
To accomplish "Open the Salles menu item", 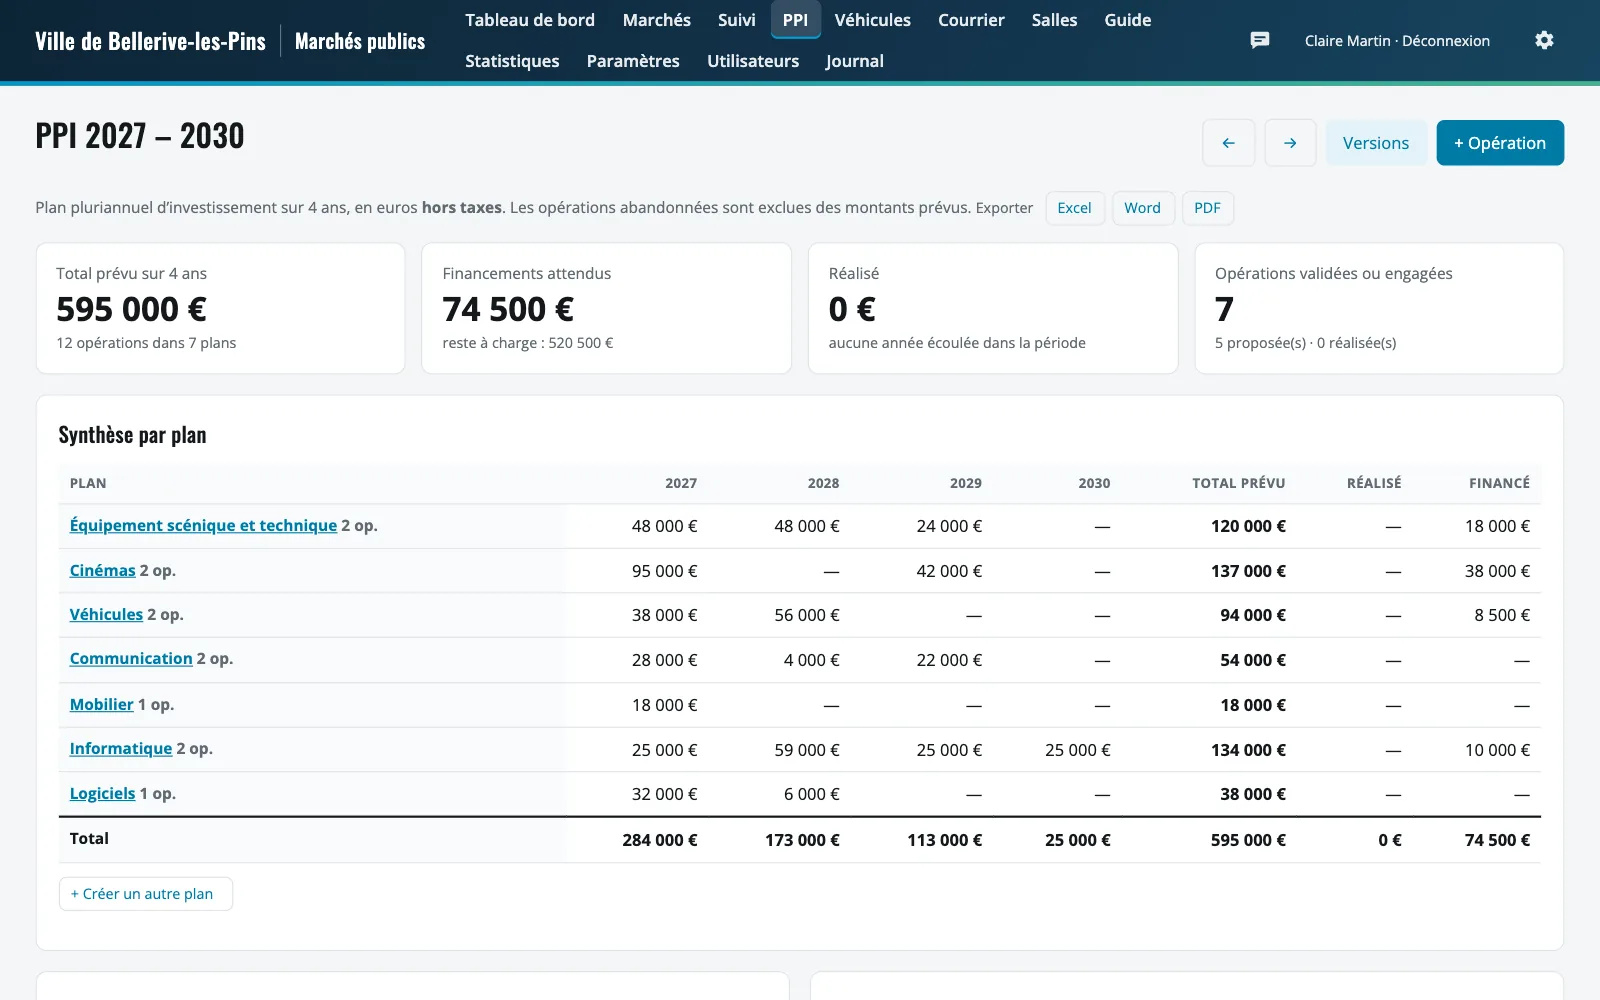I will click(1055, 20).
